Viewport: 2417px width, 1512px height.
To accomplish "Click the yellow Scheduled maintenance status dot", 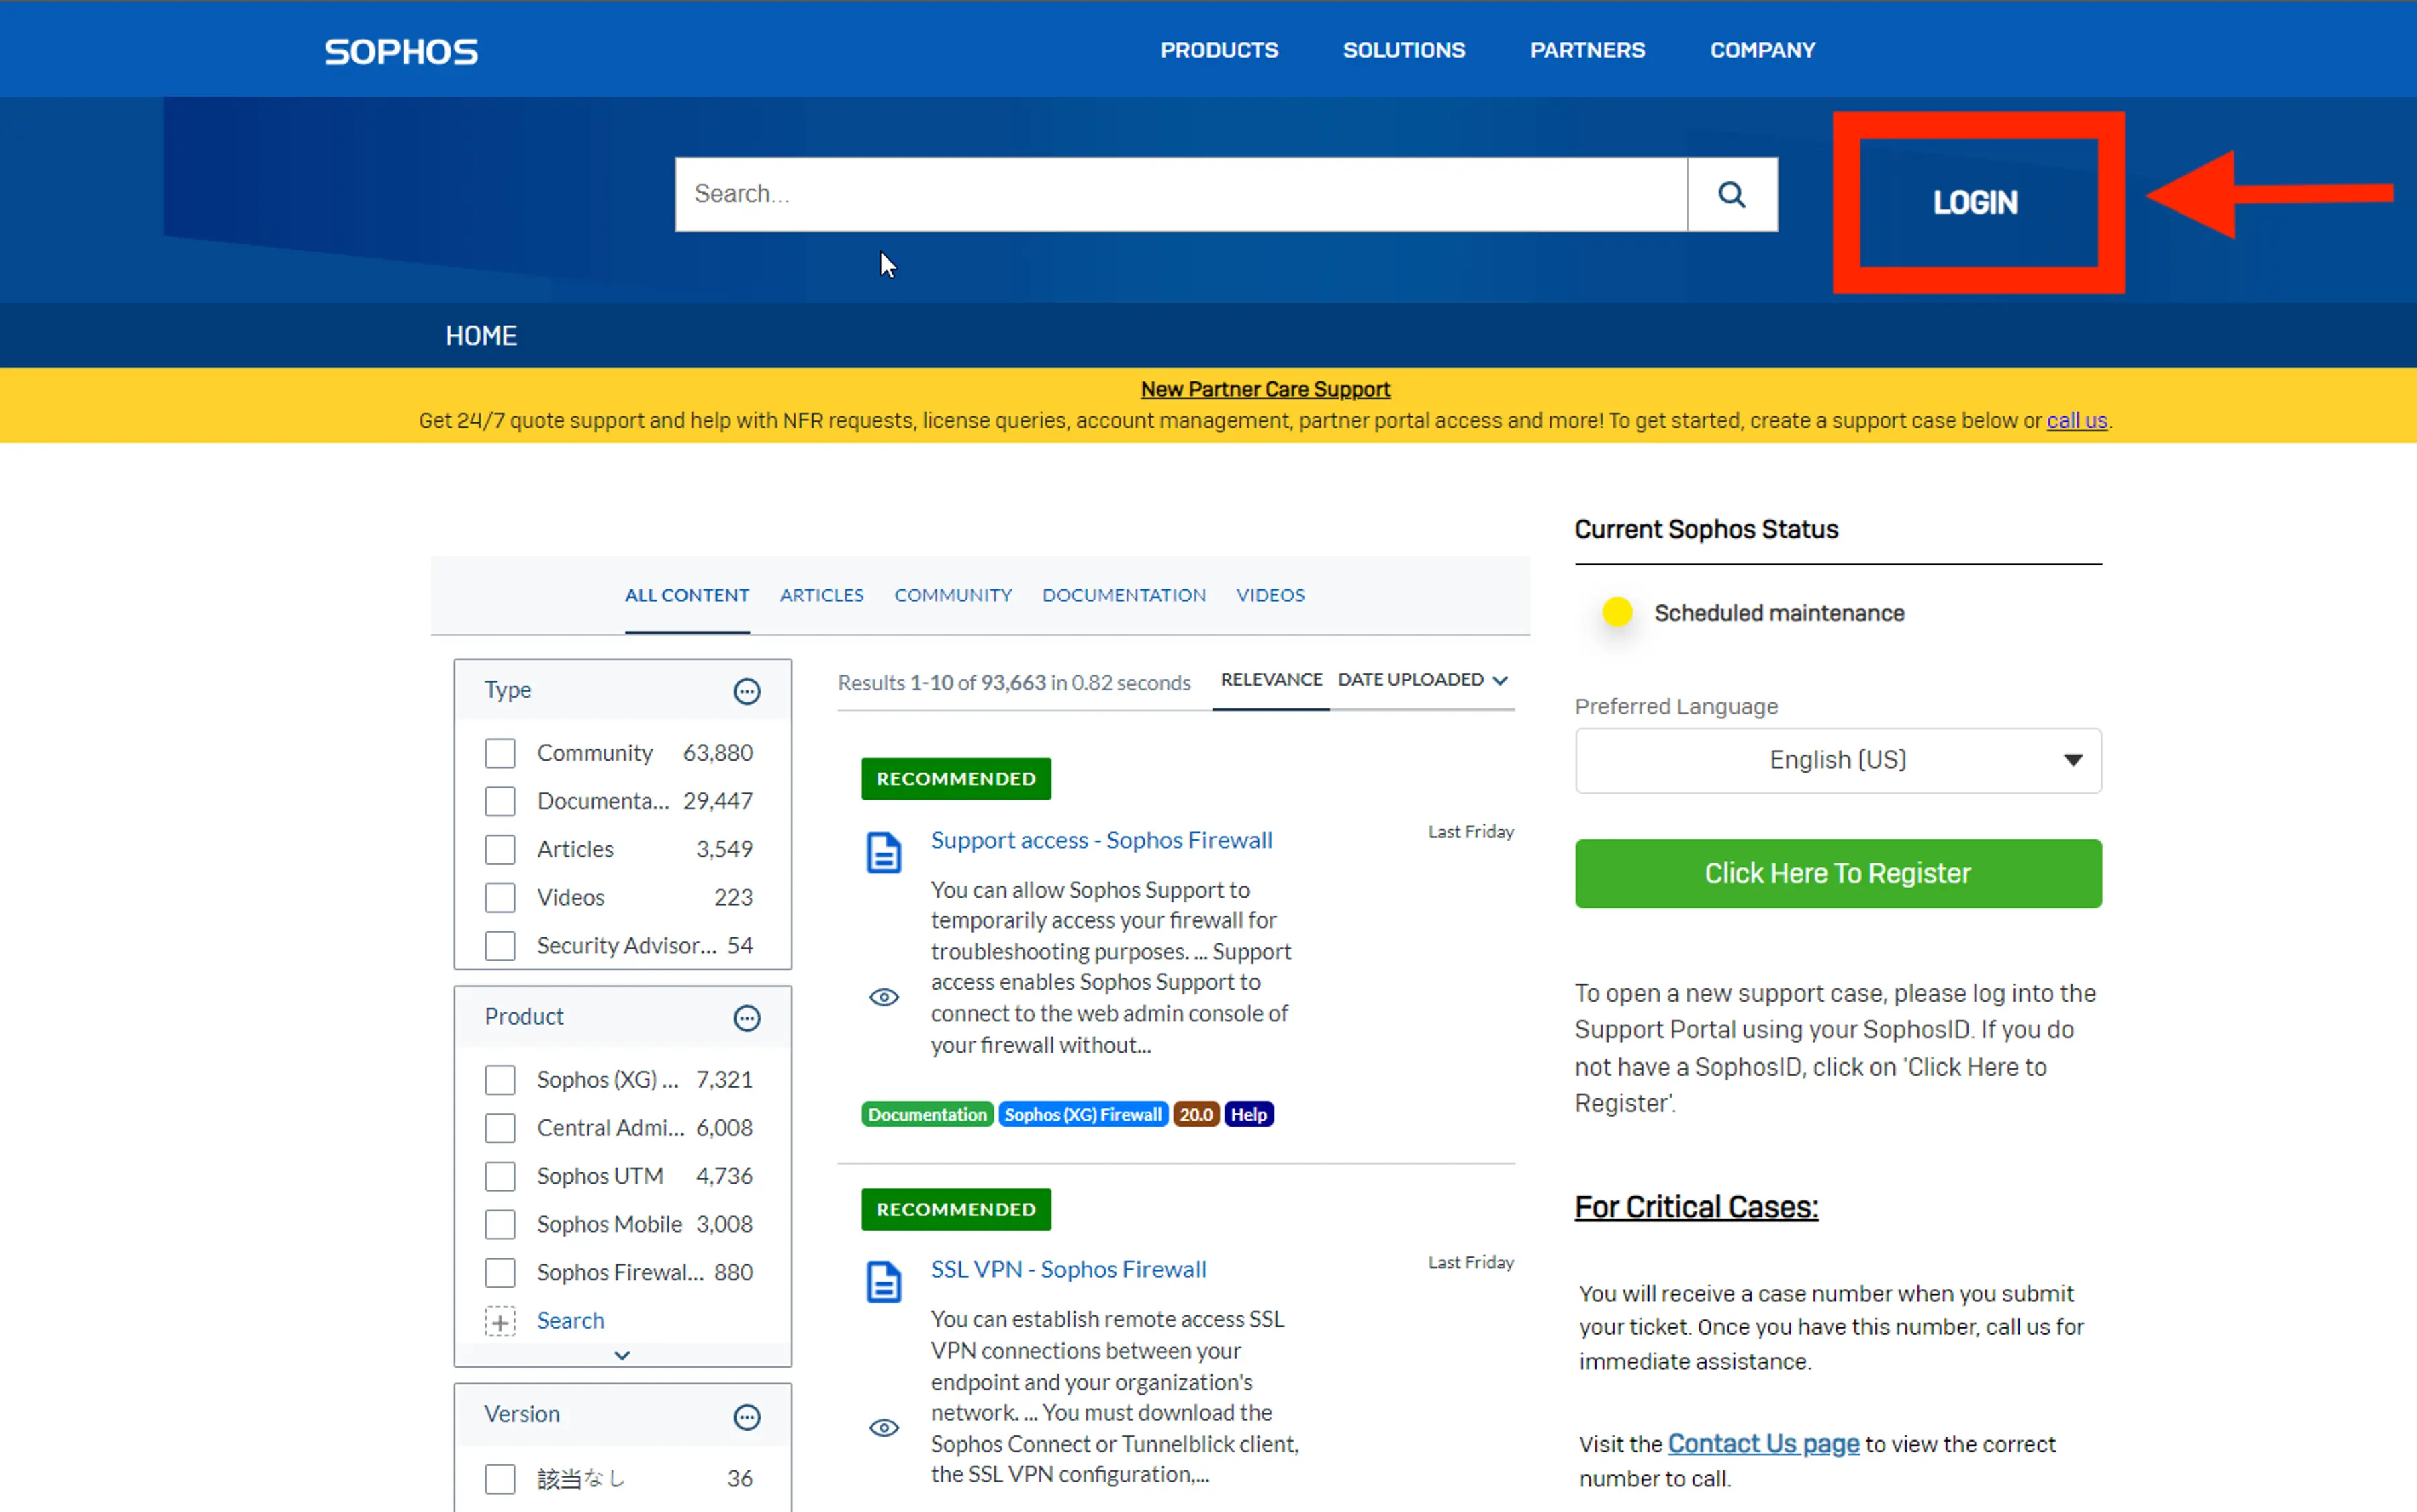I will click(1617, 611).
